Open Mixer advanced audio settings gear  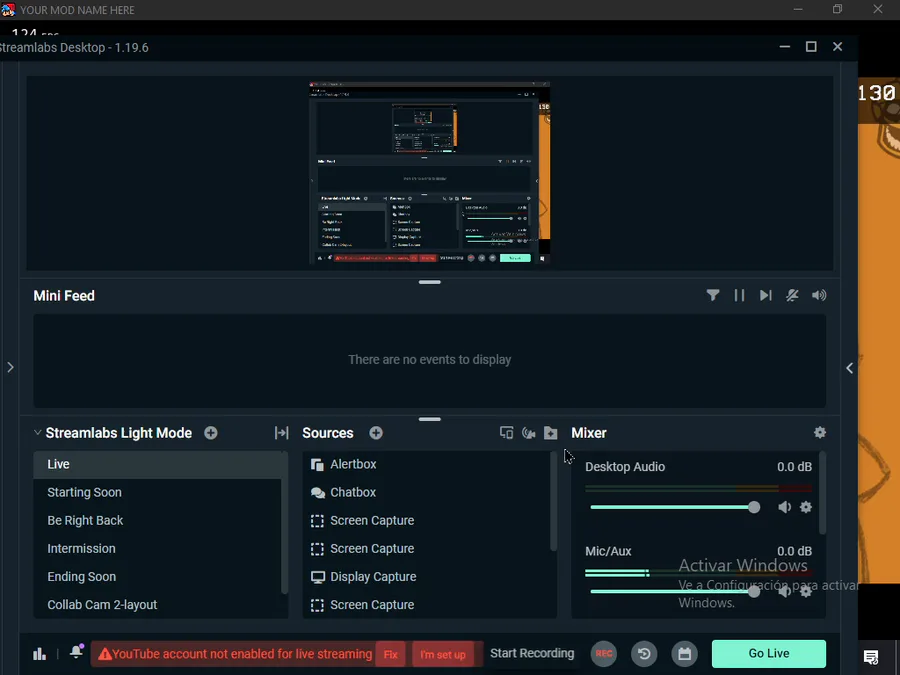click(820, 432)
